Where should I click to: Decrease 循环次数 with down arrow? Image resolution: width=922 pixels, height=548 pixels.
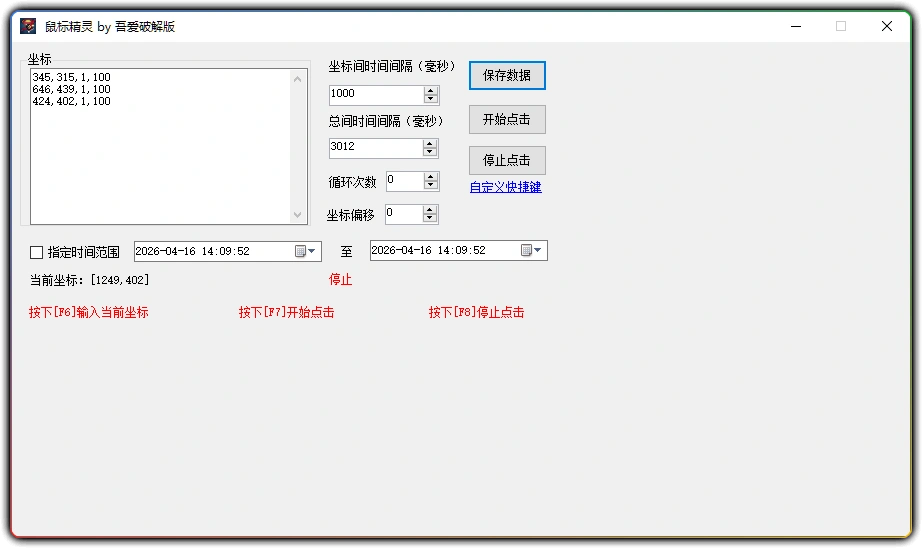[x=431, y=185]
